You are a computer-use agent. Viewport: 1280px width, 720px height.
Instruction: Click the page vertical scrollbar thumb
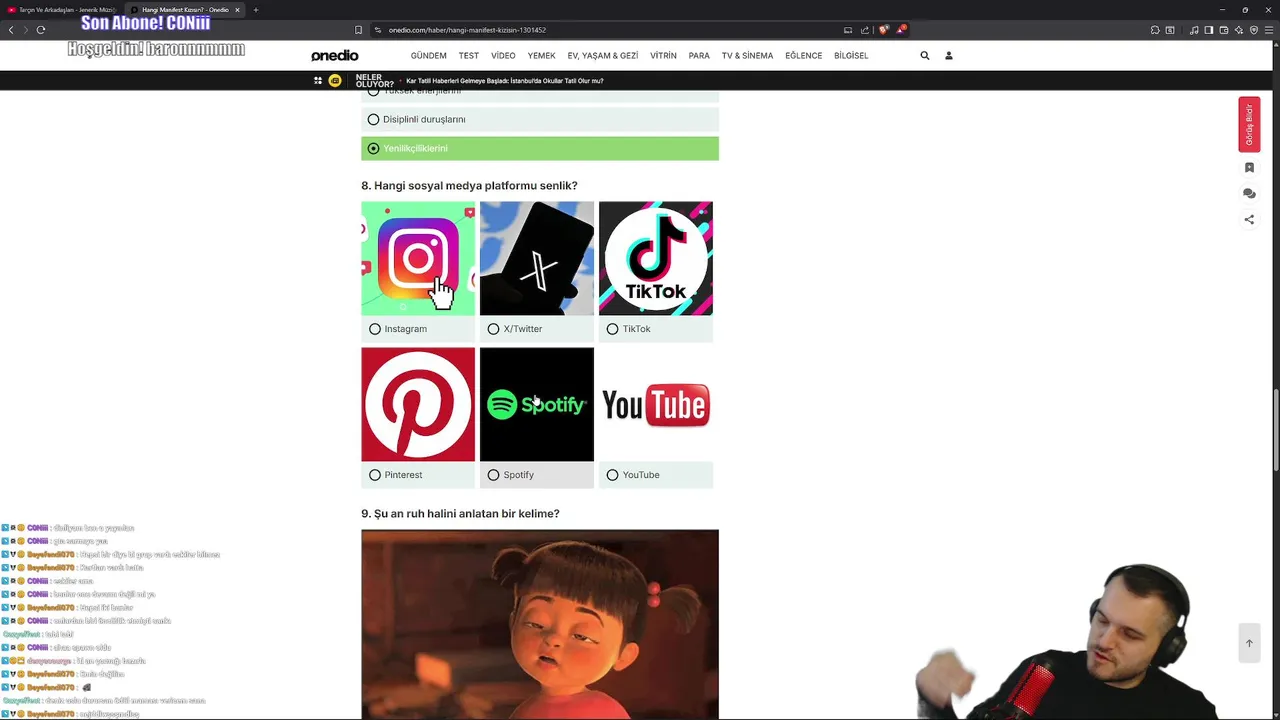click(1276, 430)
